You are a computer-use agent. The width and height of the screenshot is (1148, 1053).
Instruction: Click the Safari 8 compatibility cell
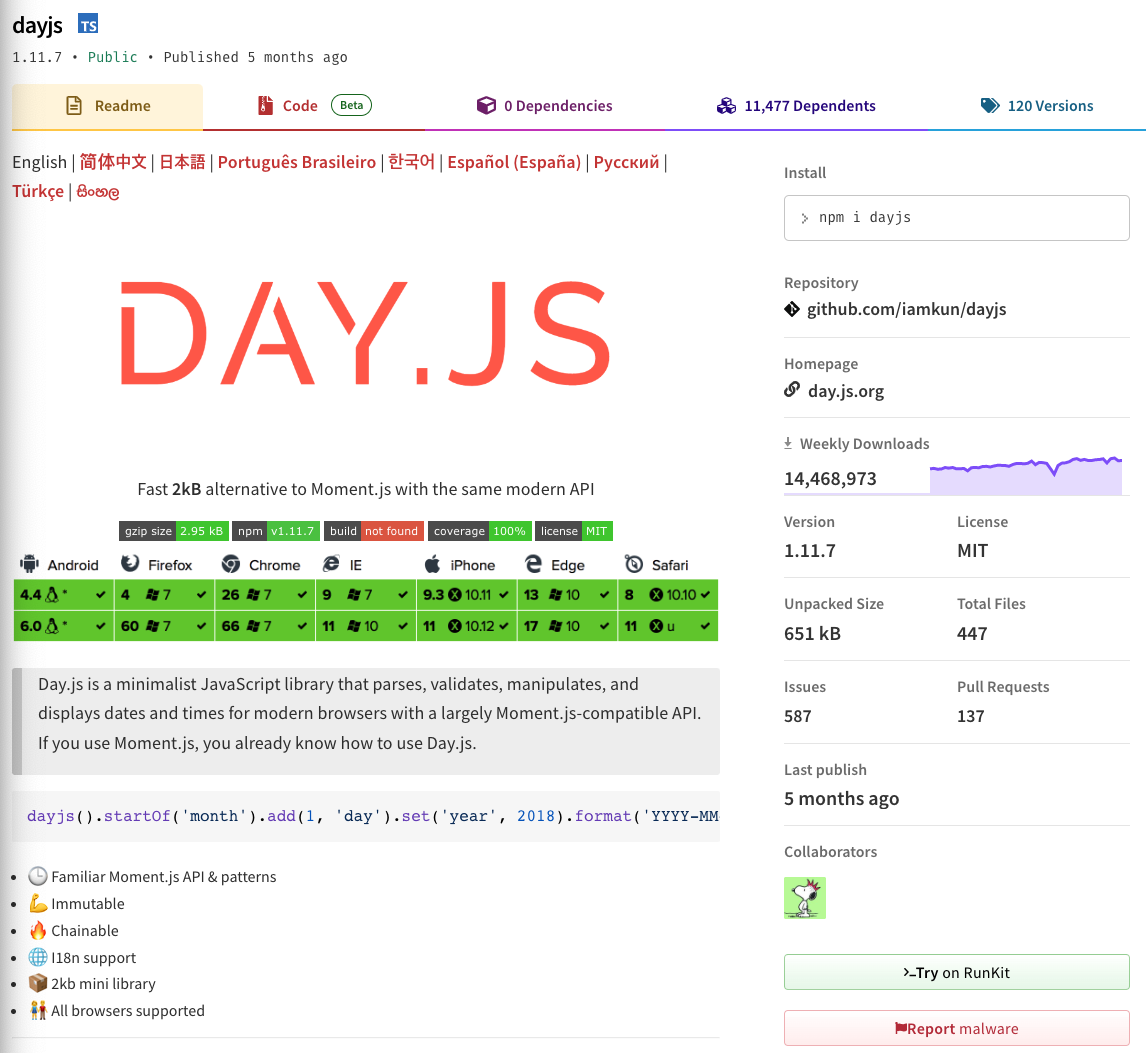pos(668,595)
